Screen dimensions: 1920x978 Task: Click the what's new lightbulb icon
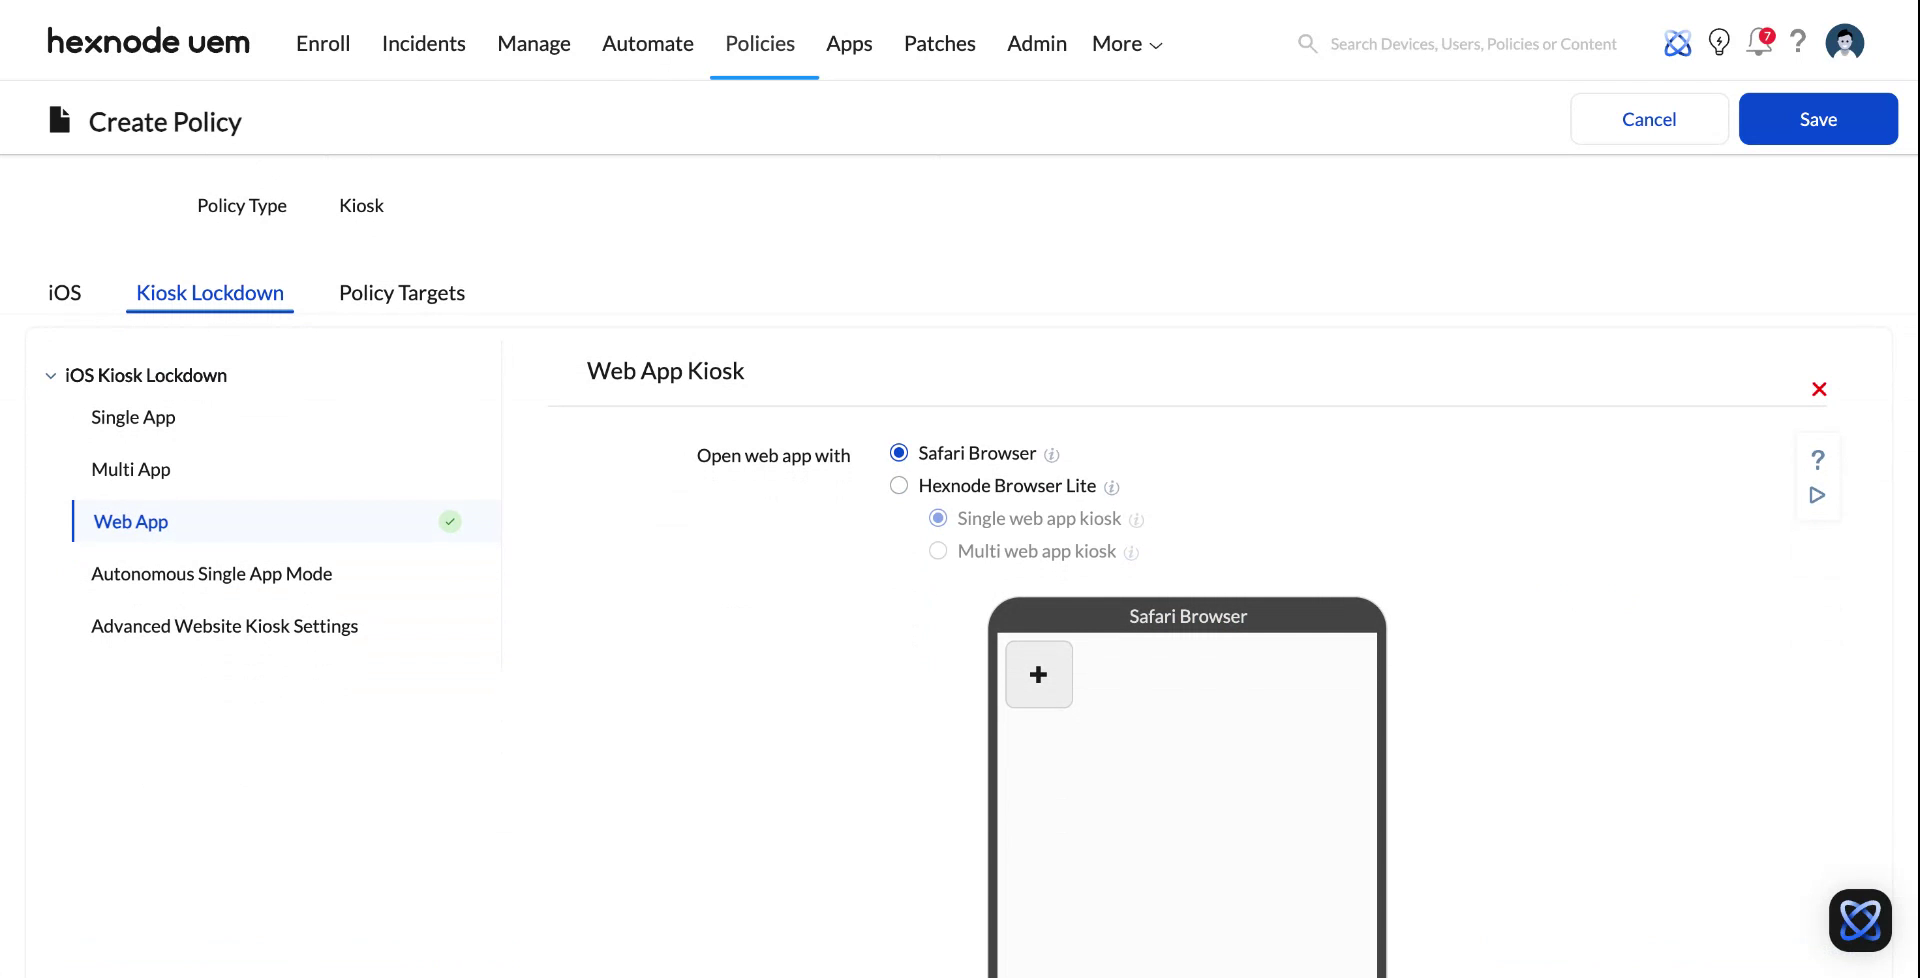tap(1719, 42)
